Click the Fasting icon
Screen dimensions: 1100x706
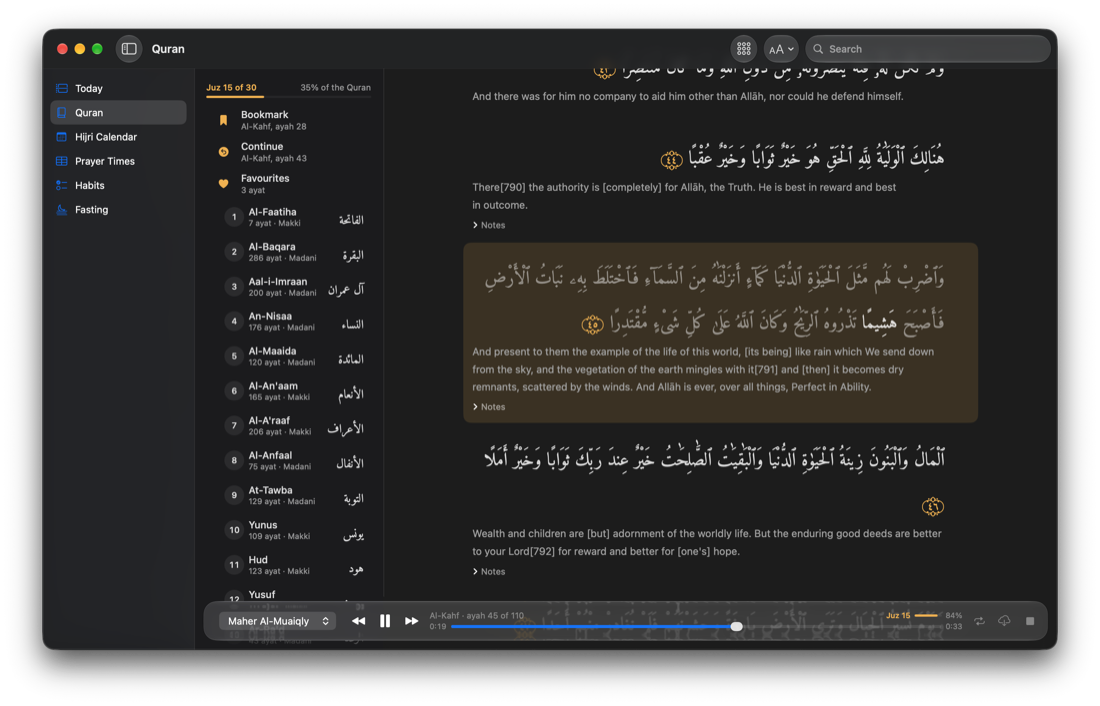(62, 210)
